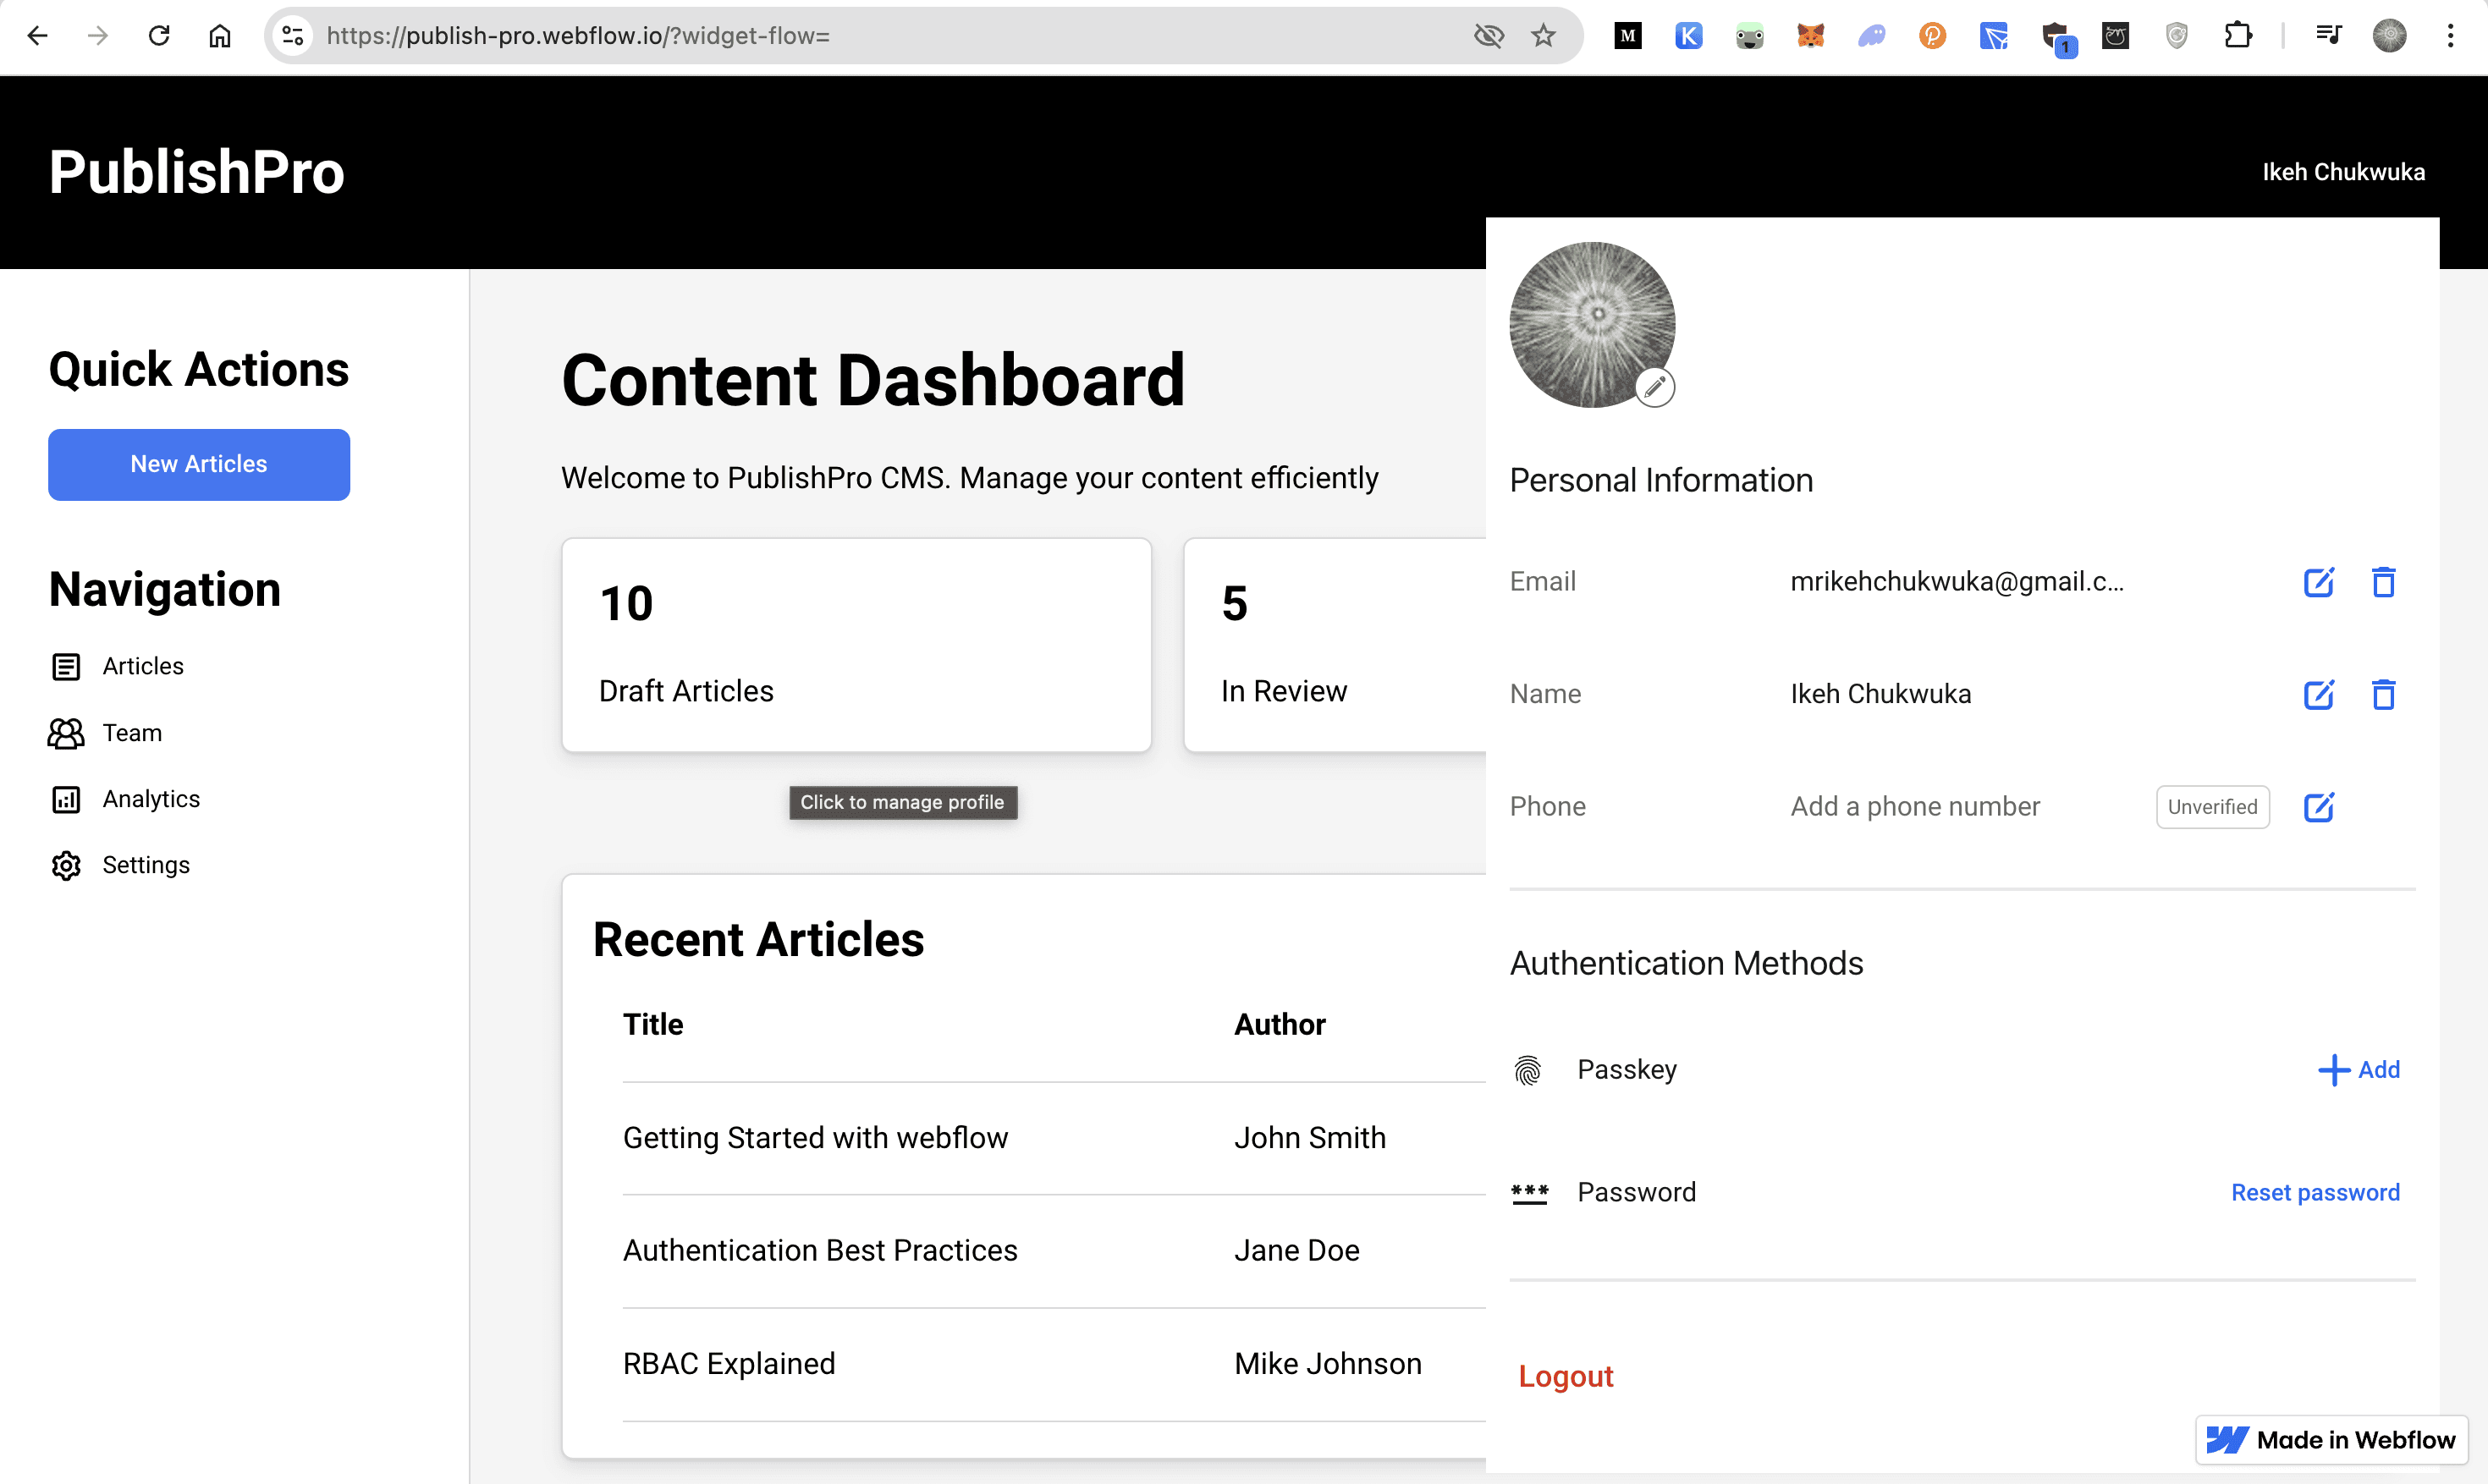Open Ikeh Chukwuka profile menu in header
Image resolution: width=2488 pixels, height=1484 pixels.
tap(2343, 172)
